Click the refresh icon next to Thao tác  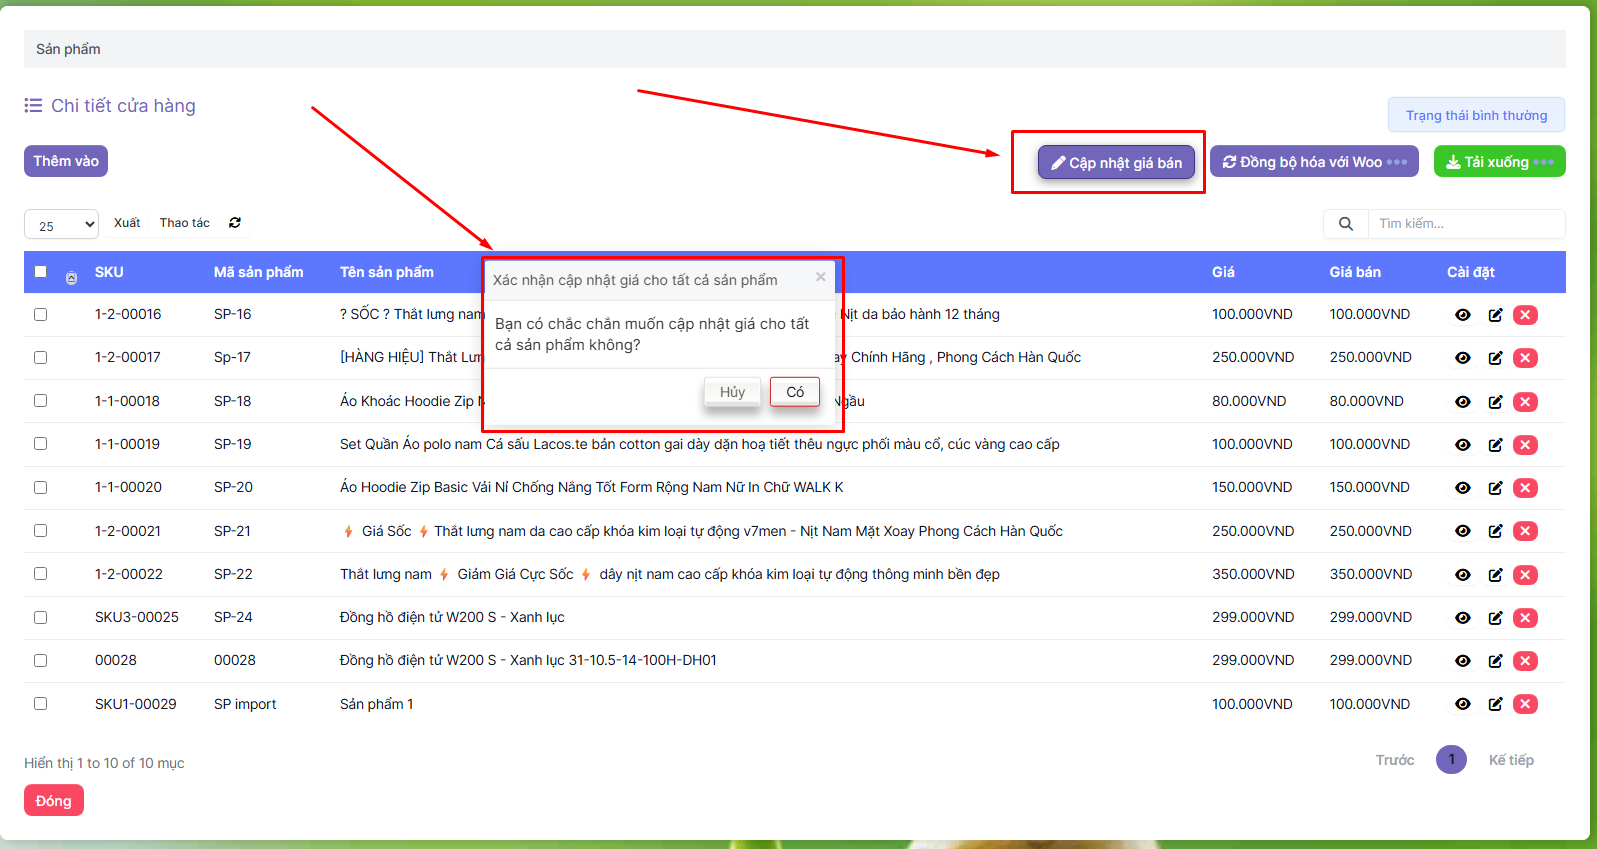point(235,223)
